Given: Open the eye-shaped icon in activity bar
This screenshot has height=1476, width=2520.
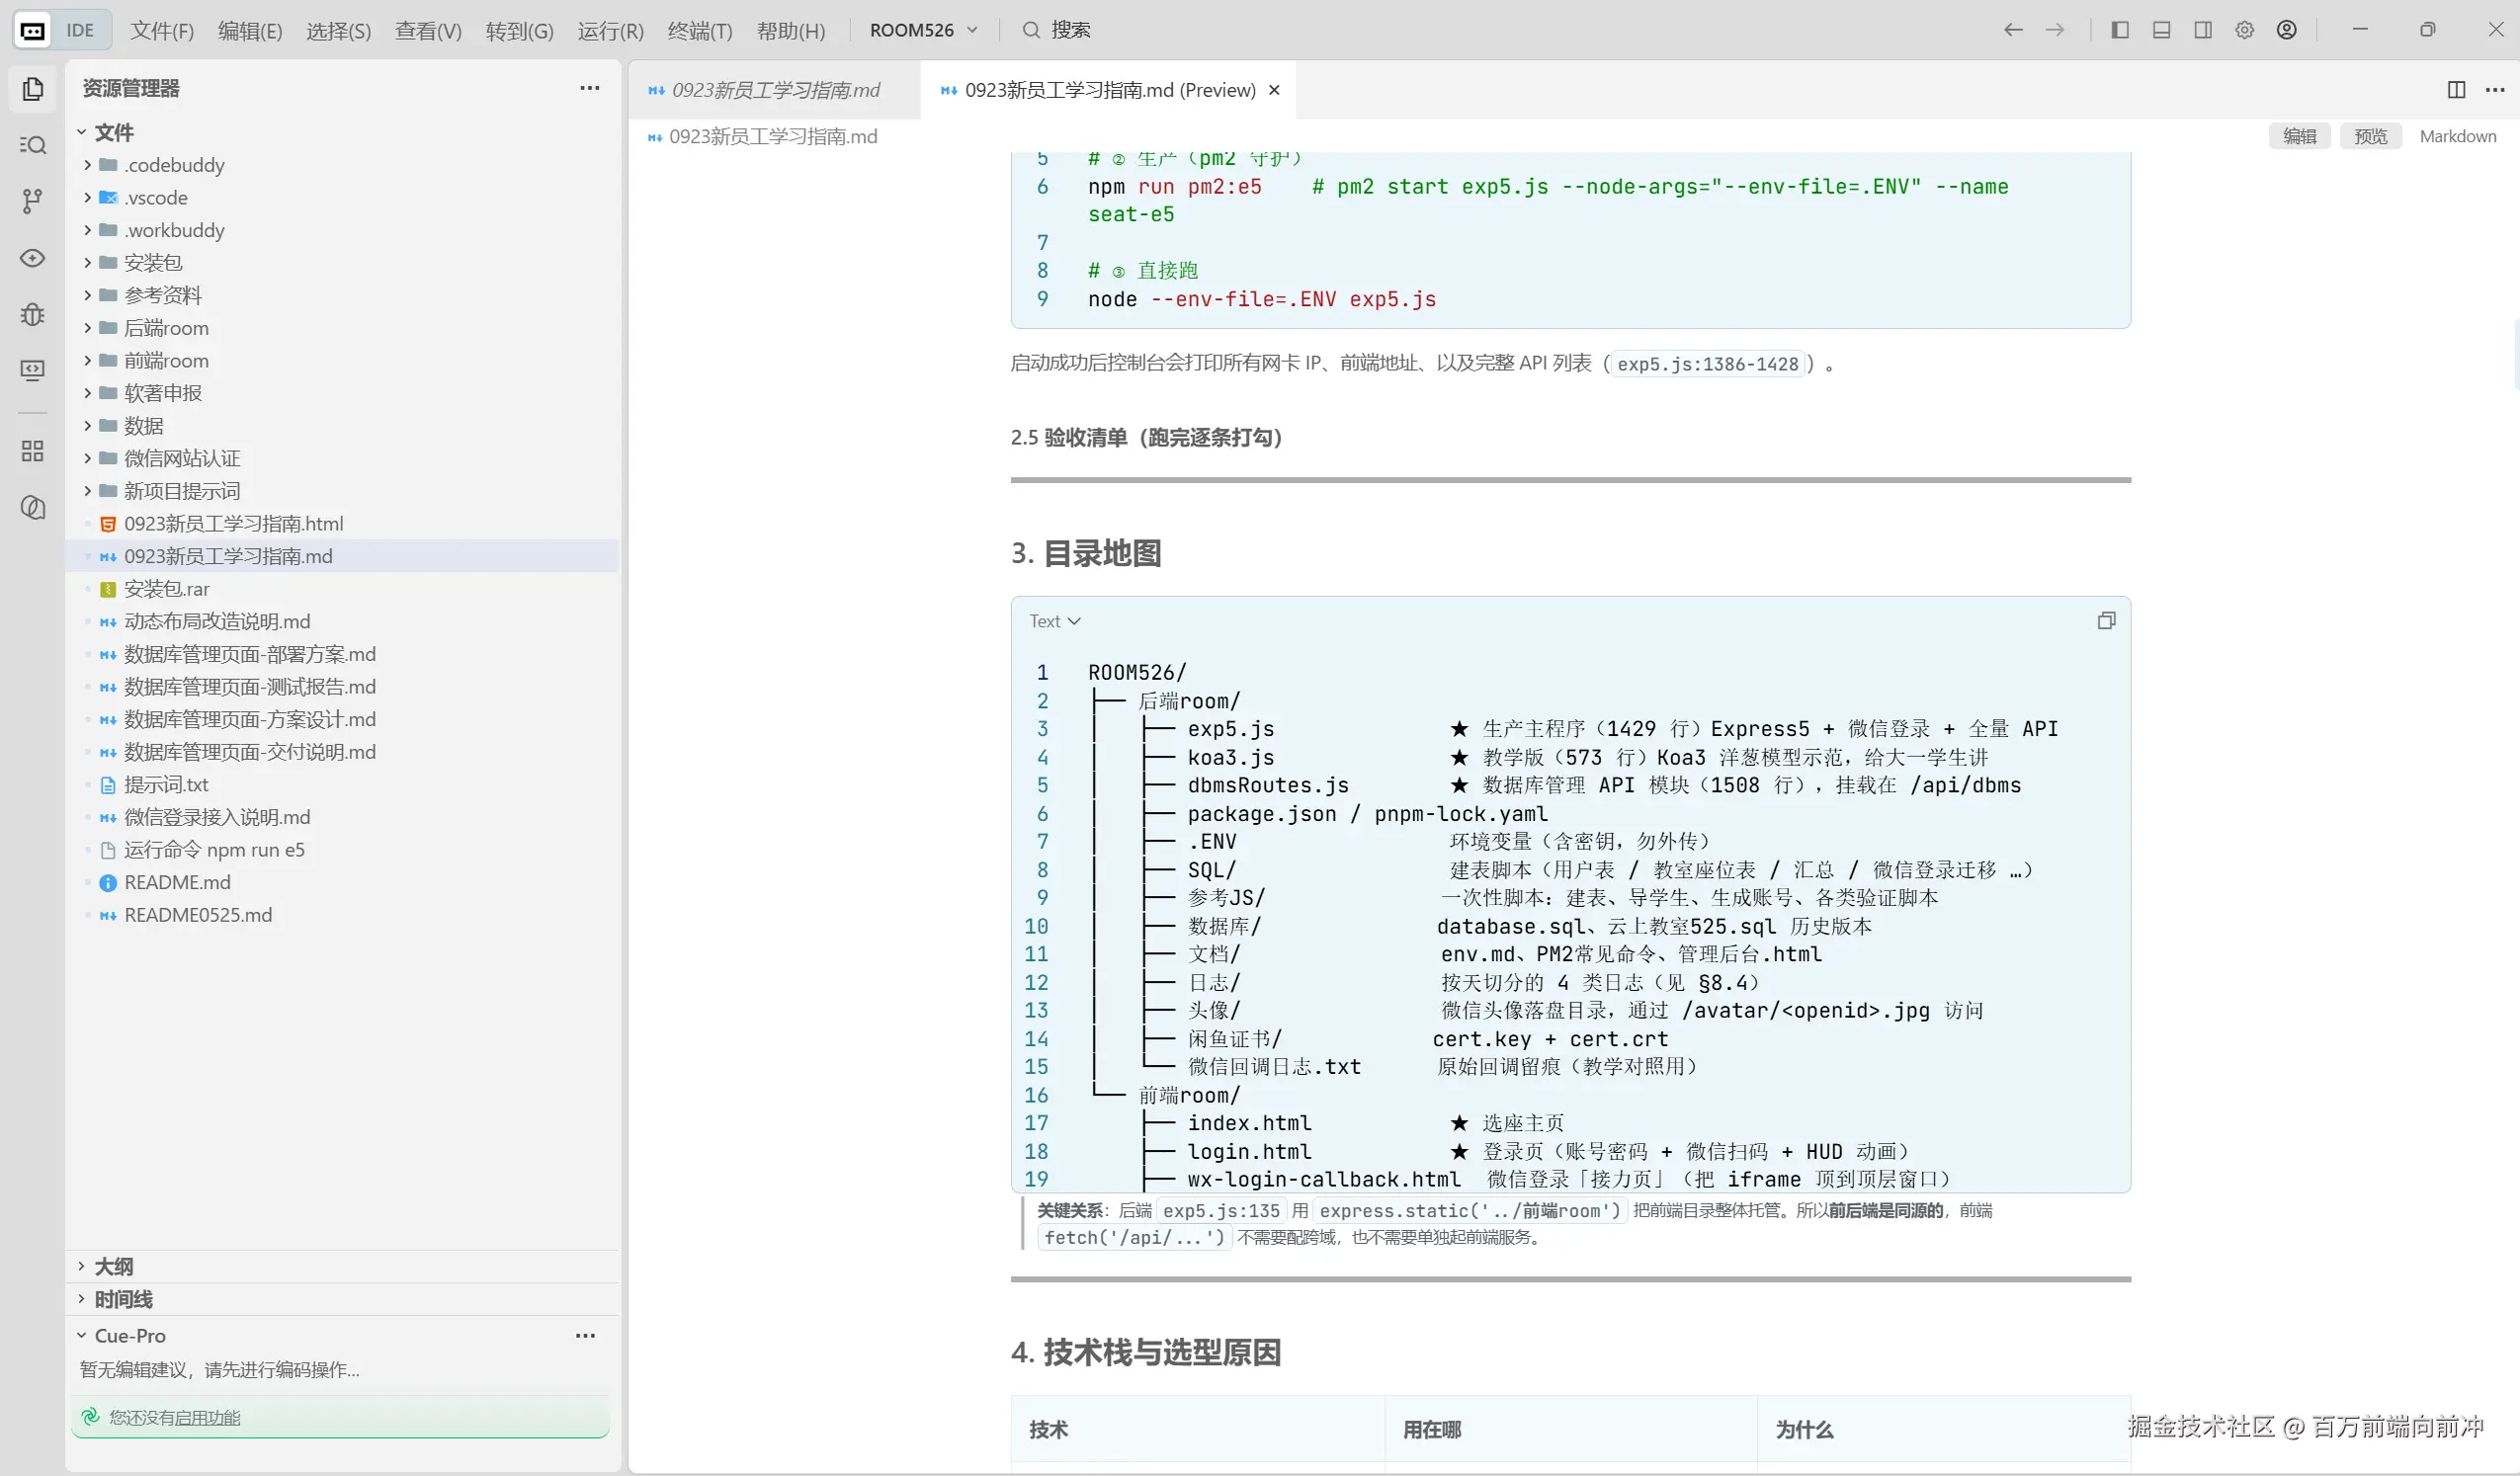Looking at the screenshot, I should [x=32, y=258].
